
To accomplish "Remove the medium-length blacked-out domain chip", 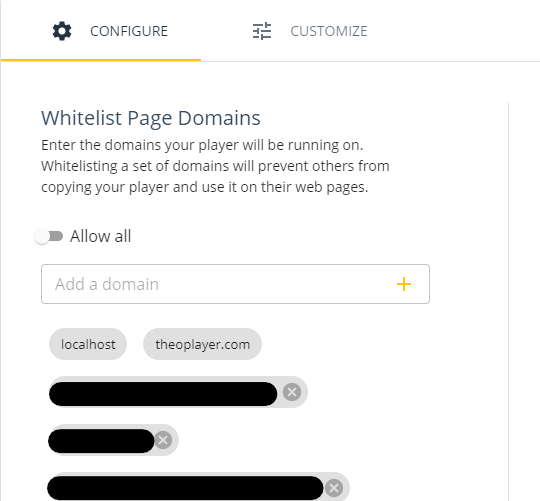I will pos(292,392).
